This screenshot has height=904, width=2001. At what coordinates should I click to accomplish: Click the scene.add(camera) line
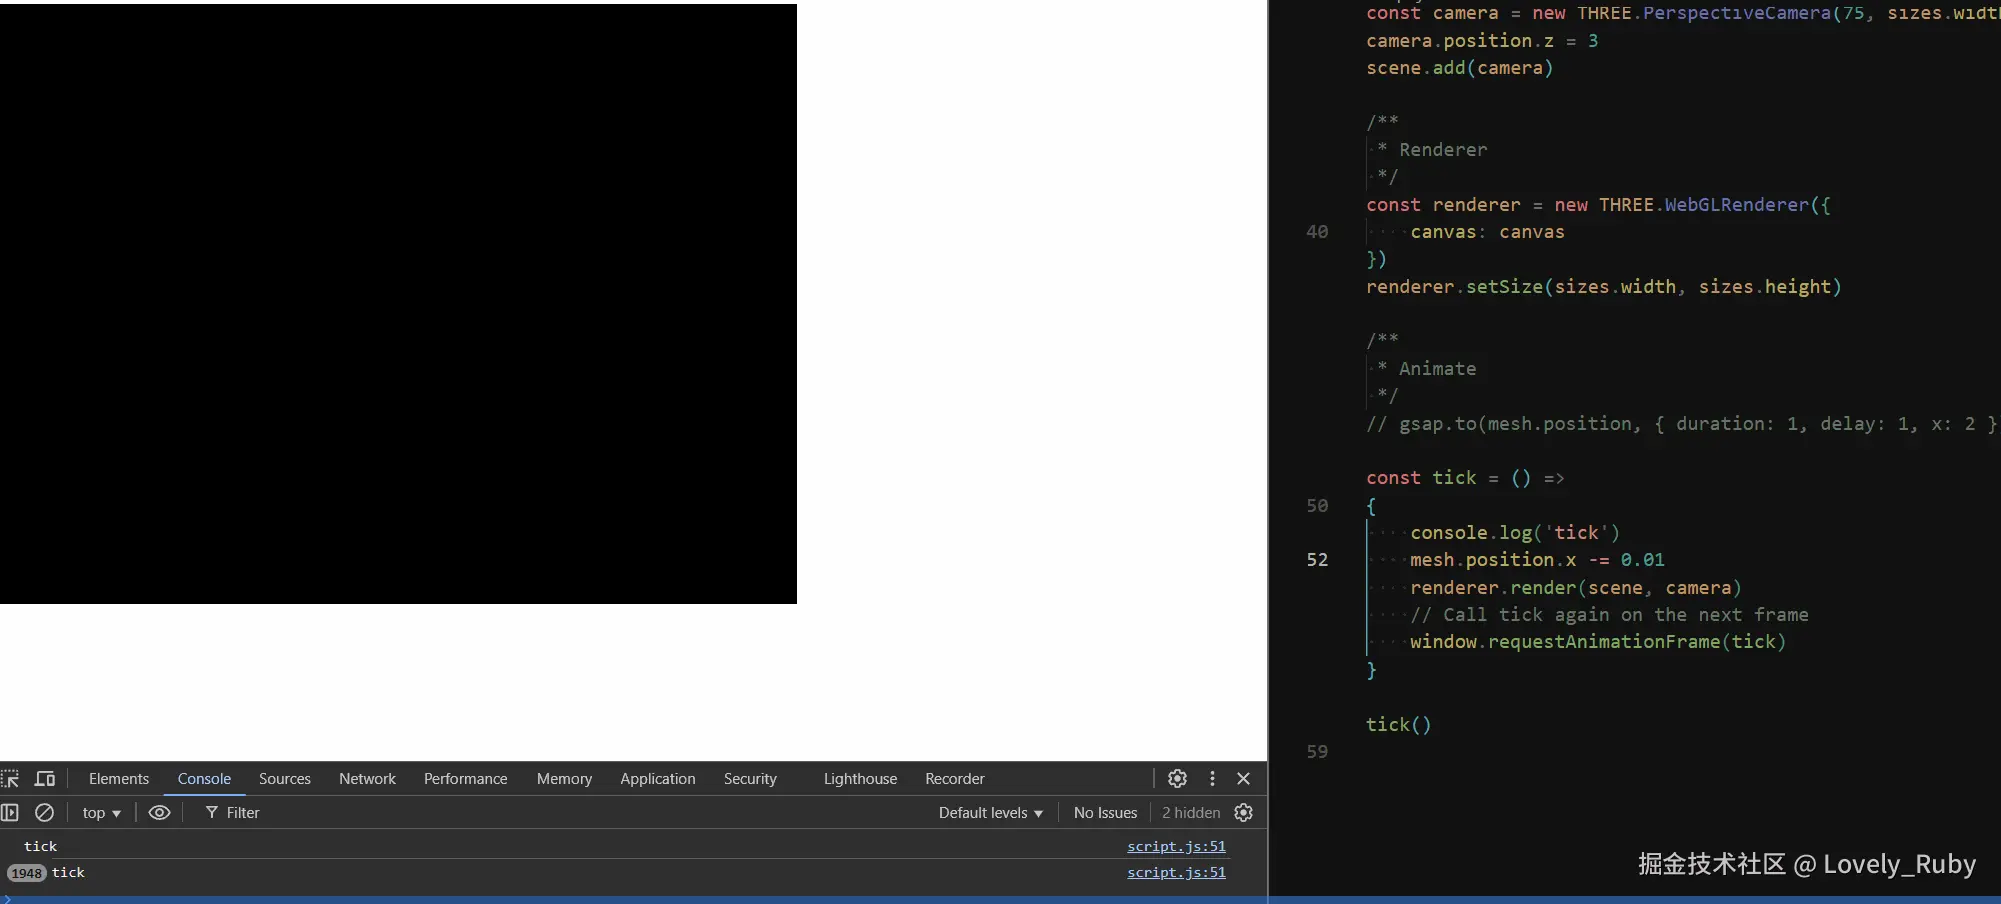pos(1459,68)
